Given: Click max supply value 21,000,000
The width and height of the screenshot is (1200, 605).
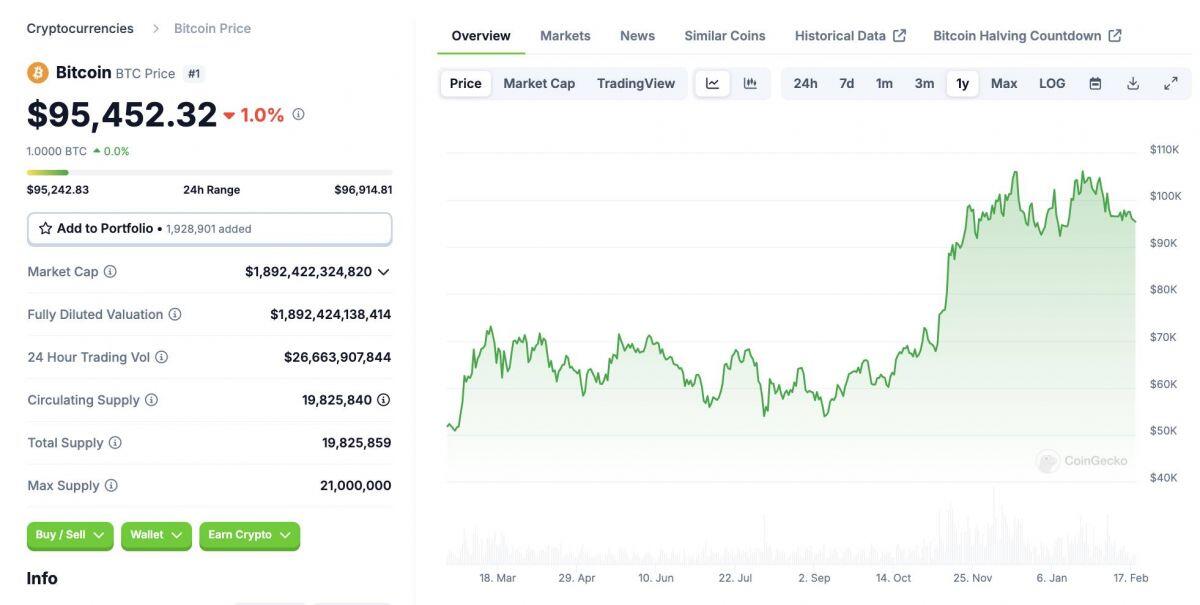Looking at the screenshot, I should tap(355, 486).
